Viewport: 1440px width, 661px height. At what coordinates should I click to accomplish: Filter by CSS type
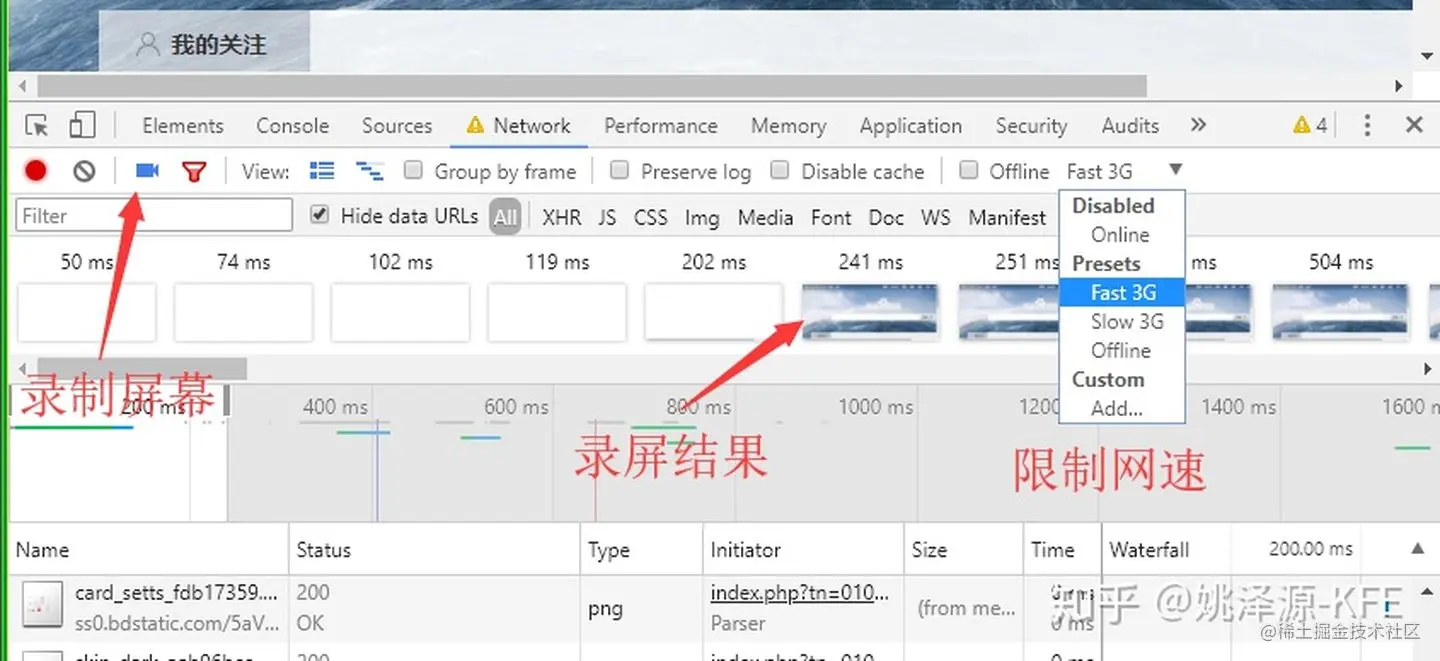pos(650,217)
